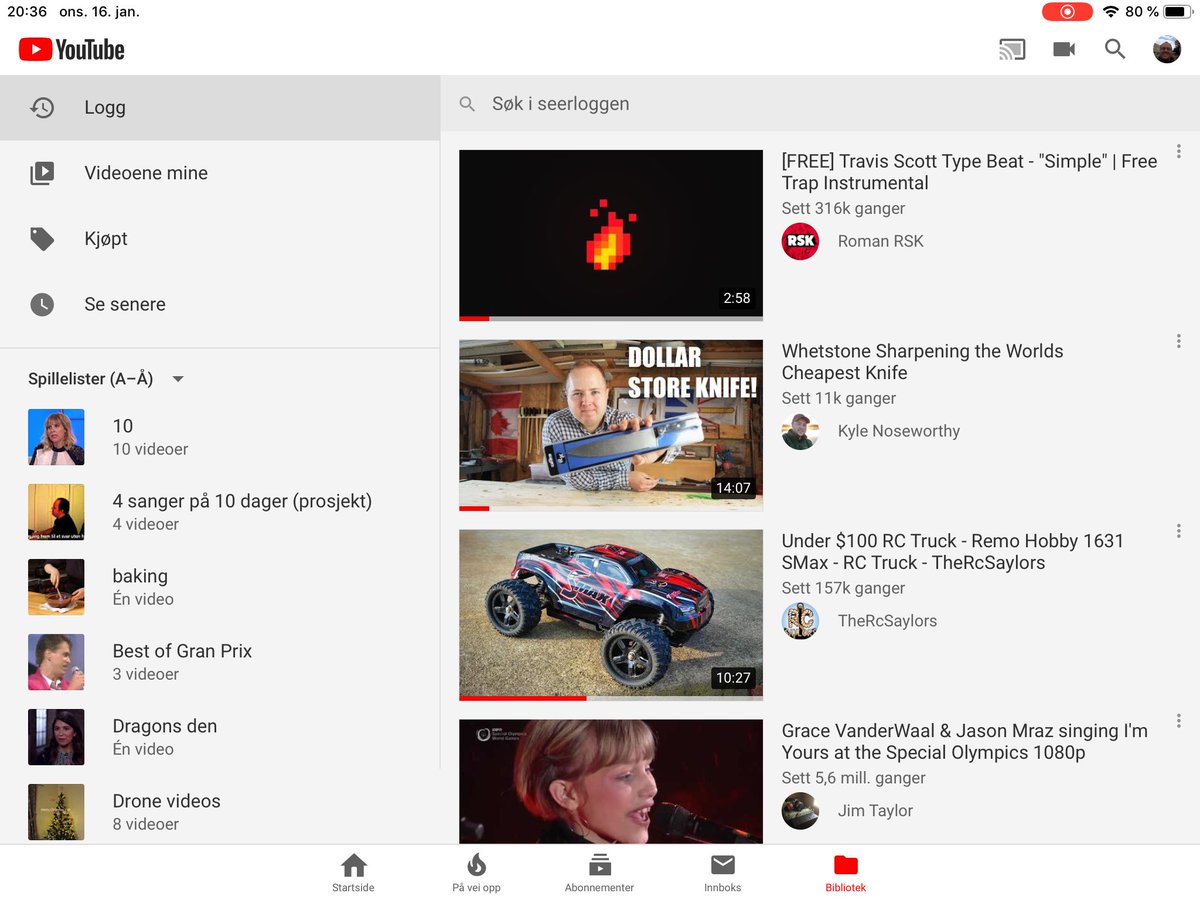Image resolution: width=1200 pixels, height=900 pixels.
Task: Tap the Logg history clock icon
Action: [x=42, y=108]
